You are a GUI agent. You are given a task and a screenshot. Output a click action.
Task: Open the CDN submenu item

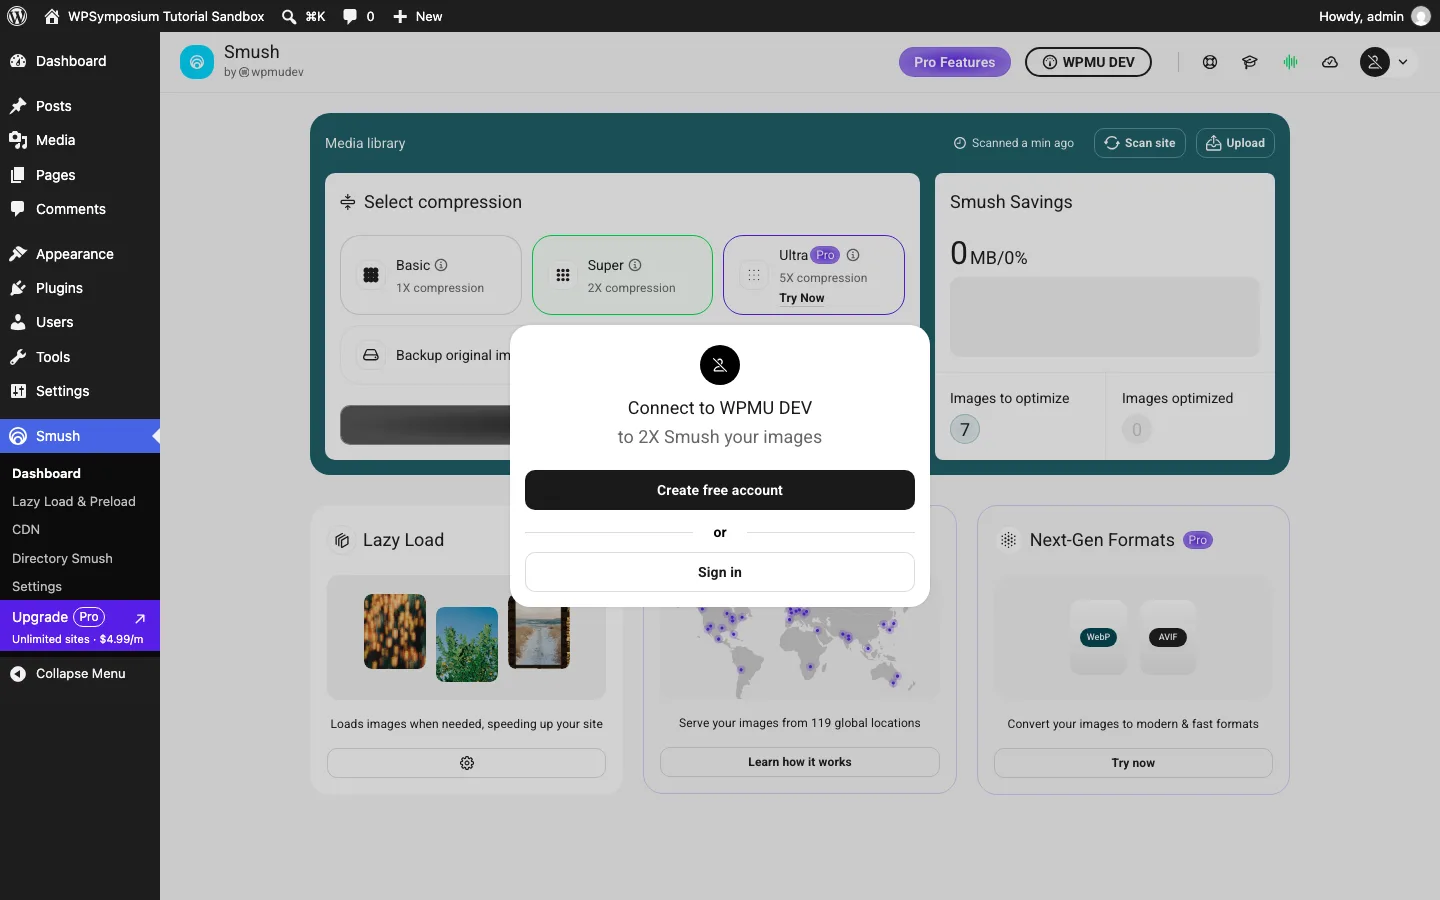26,530
